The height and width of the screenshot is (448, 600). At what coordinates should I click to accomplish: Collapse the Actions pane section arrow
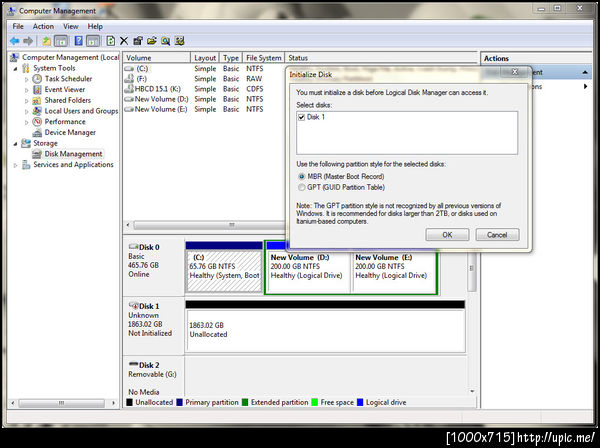click(585, 72)
